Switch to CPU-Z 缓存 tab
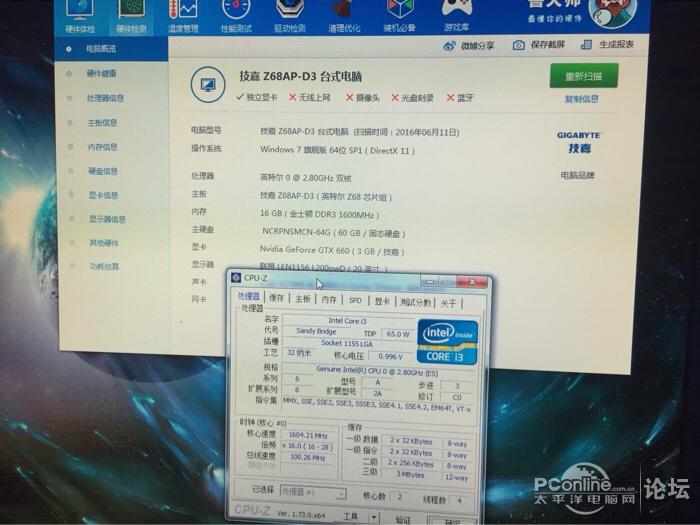The width and height of the screenshot is (700, 525). (276, 298)
